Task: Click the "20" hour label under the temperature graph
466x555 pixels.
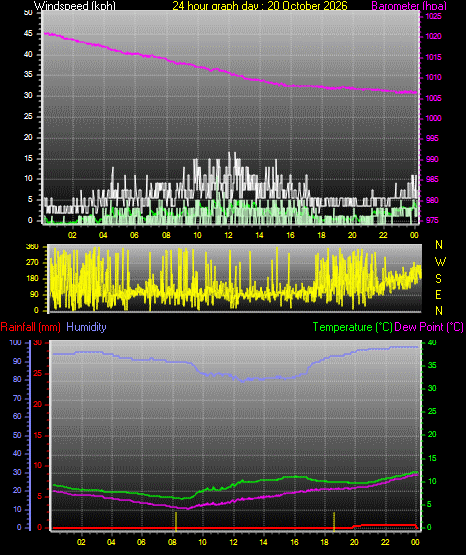Action: click(x=354, y=542)
